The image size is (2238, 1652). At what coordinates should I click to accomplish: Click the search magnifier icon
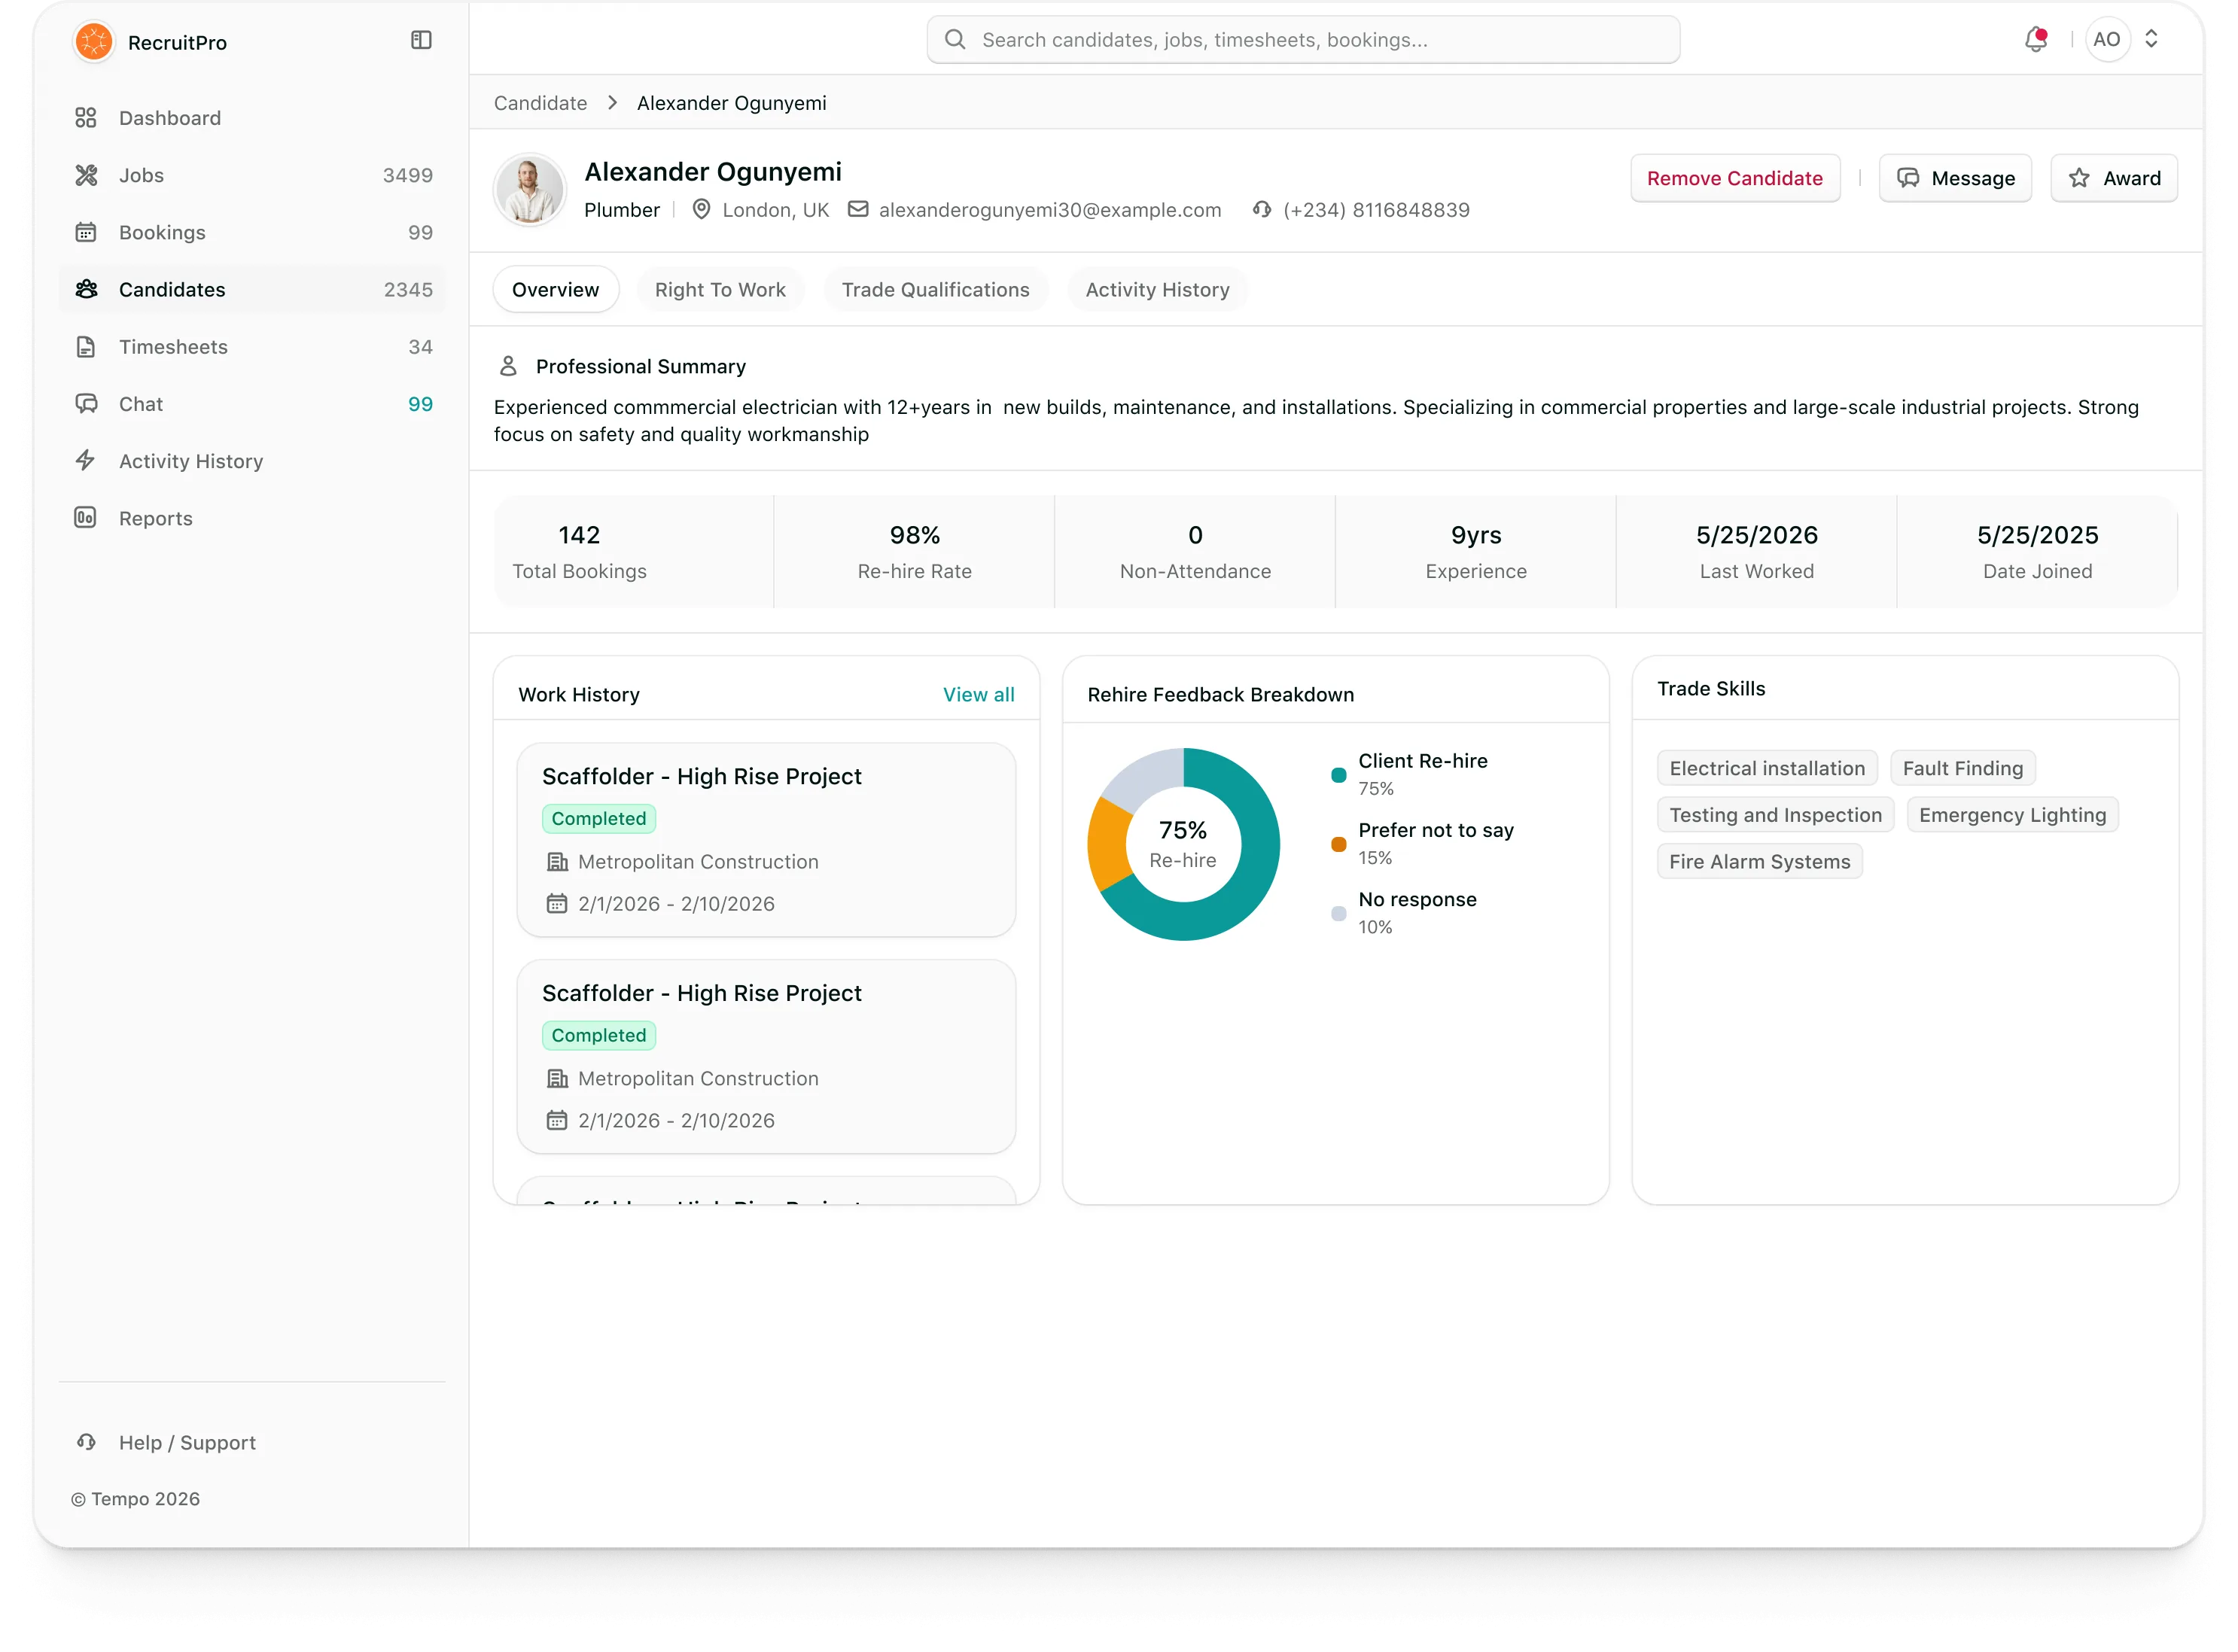pos(955,40)
